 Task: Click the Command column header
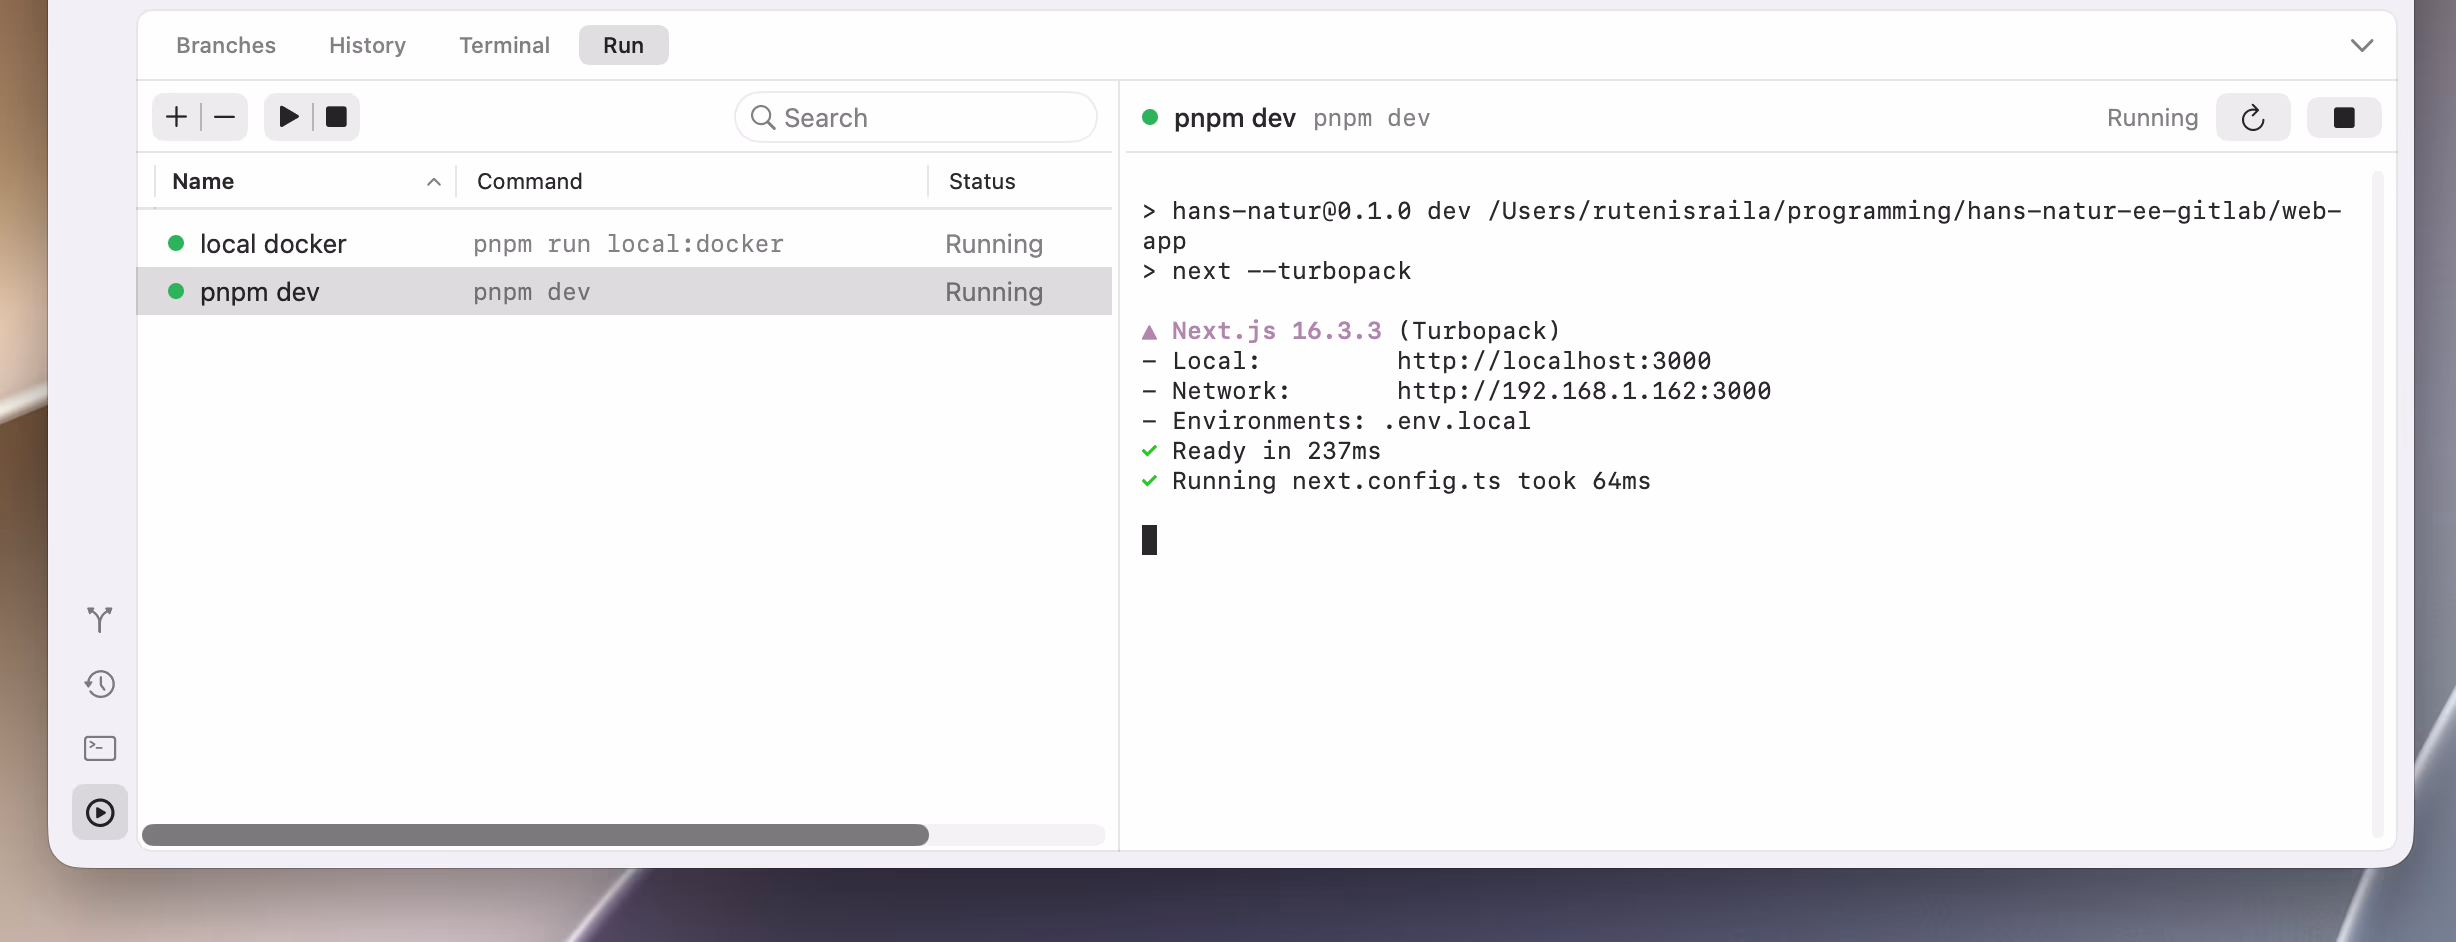(692, 181)
